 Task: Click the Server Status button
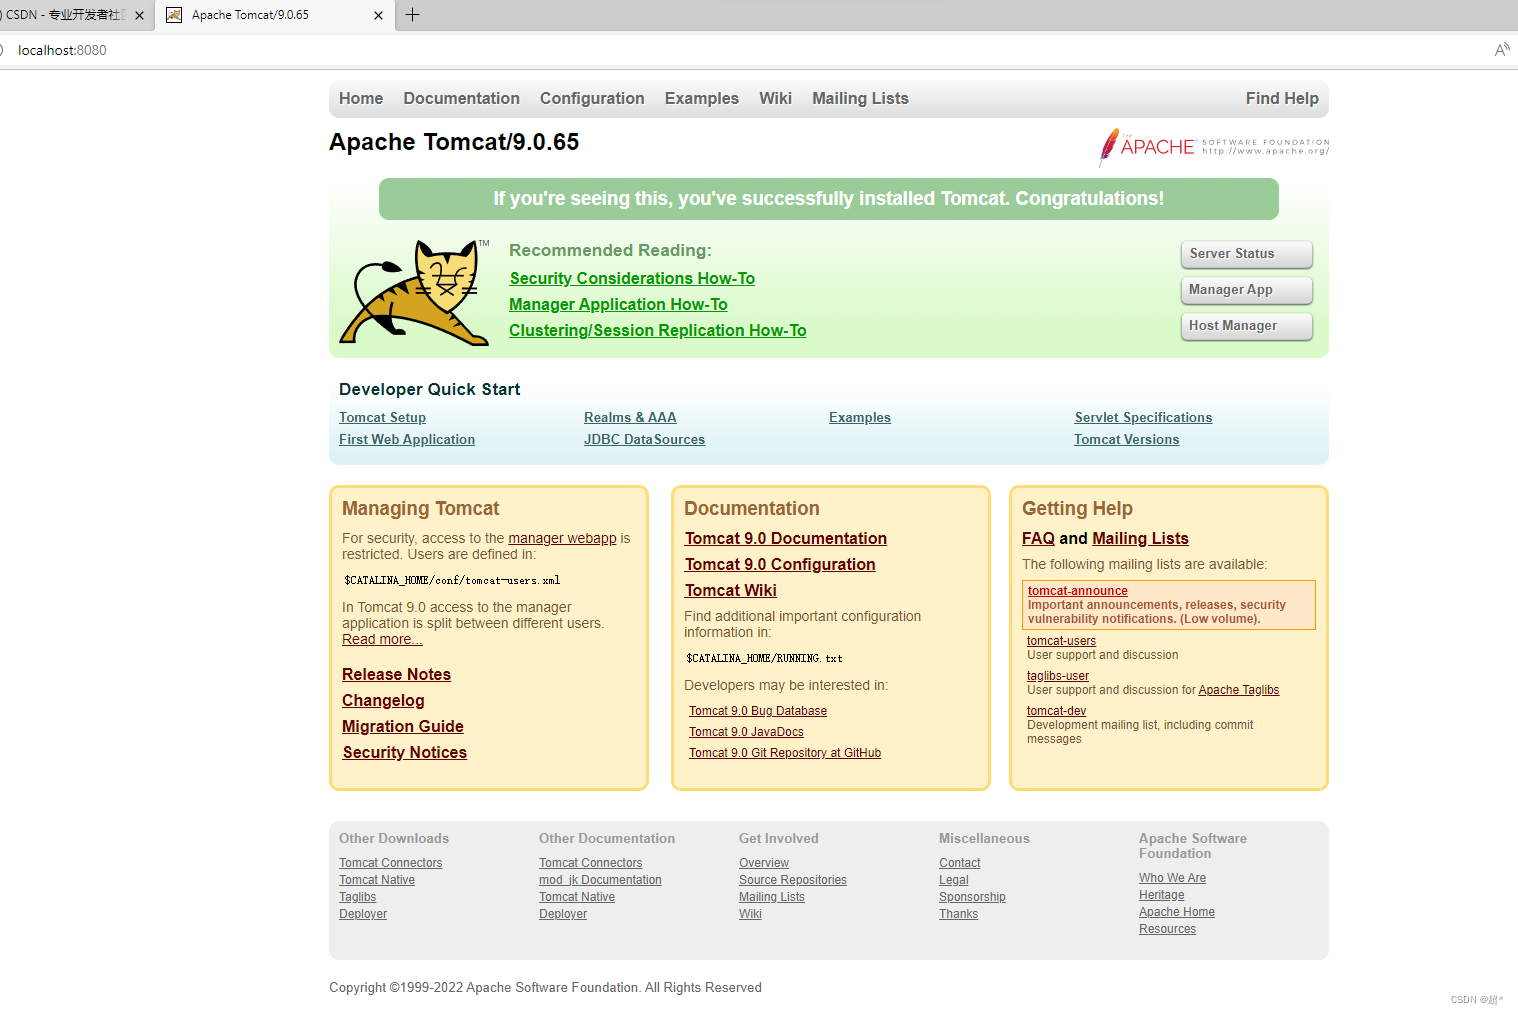tap(1246, 254)
